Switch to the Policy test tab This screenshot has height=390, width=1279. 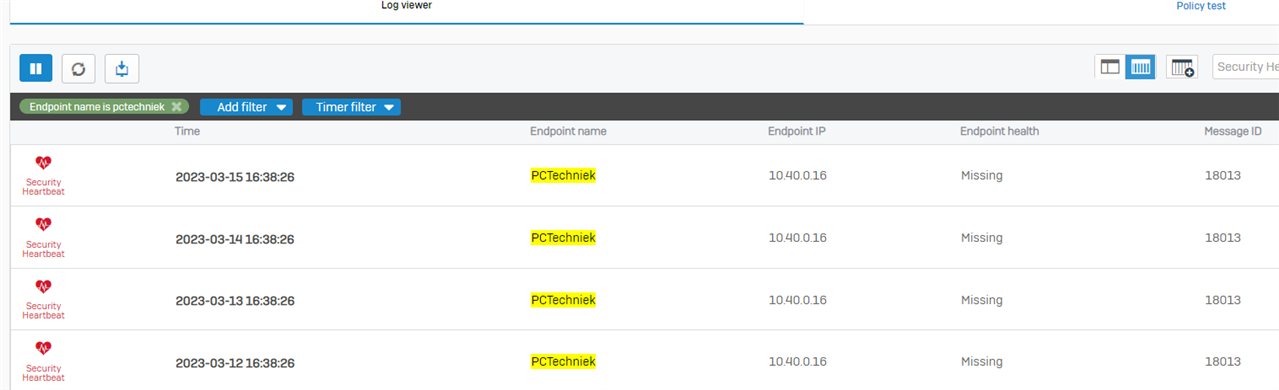(x=1201, y=6)
